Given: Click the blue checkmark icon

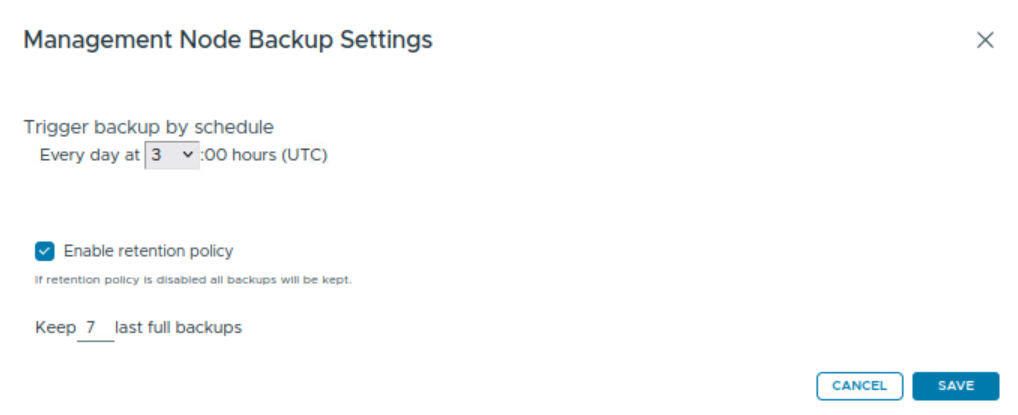Looking at the screenshot, I should coord(44,251).
